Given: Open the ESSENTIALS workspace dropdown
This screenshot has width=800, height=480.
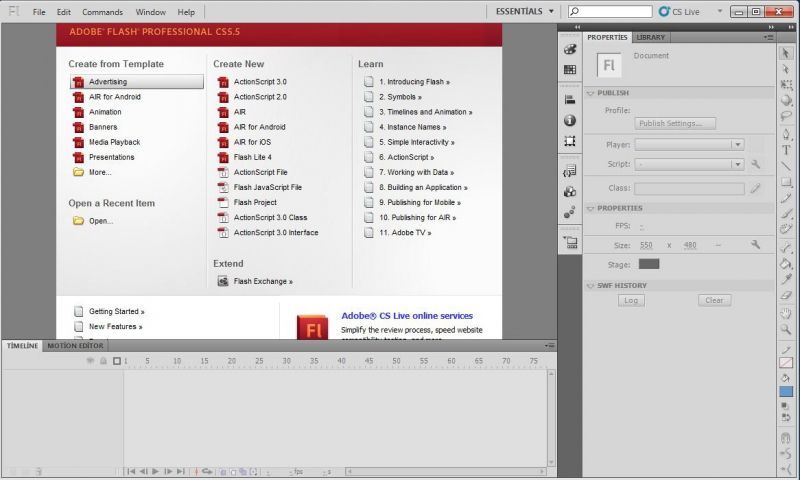Looking at the screenshot, I should [x=524, y=11].
